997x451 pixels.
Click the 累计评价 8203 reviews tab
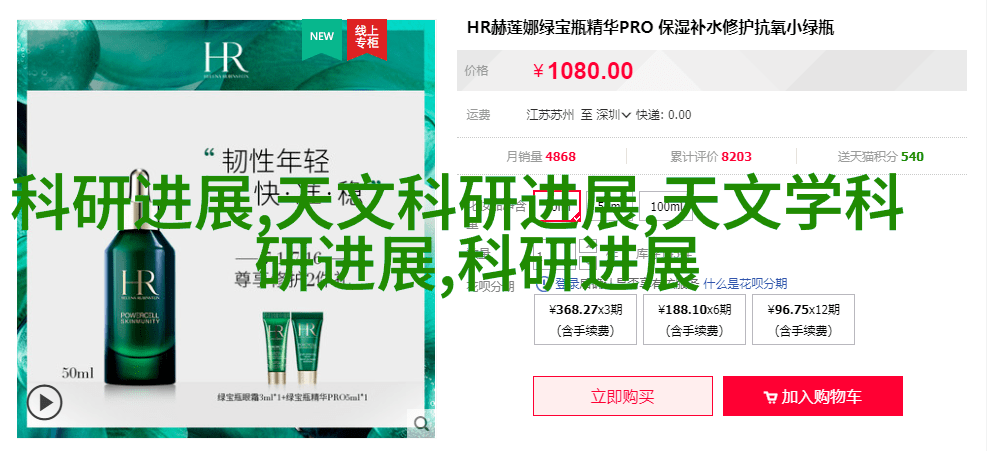(x=711, y=156)
